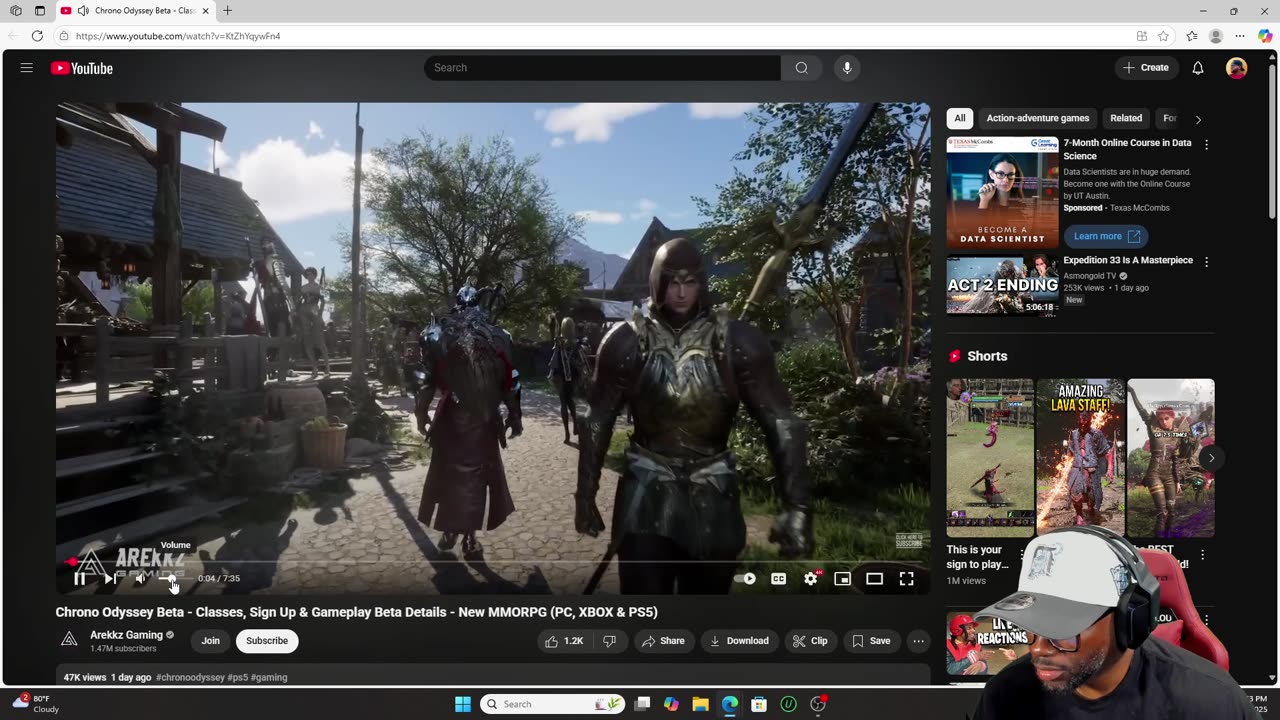
Task: Open the Copilot sidebar icon
Action: tap(1267, 36)
